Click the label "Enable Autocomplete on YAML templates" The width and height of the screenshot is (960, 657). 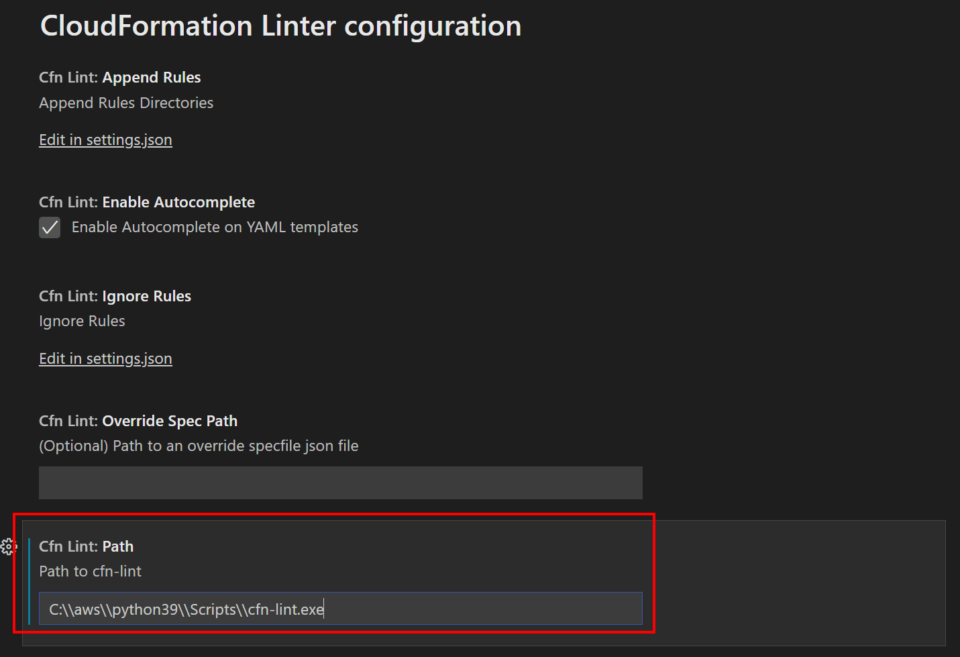213,227
